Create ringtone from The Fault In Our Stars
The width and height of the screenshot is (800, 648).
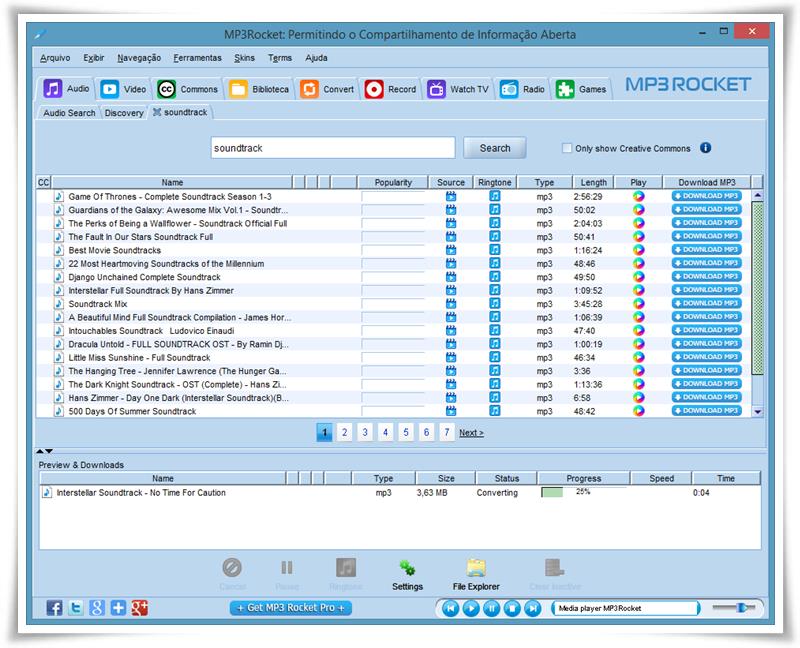pyautogui.click(x=494, y=236)
